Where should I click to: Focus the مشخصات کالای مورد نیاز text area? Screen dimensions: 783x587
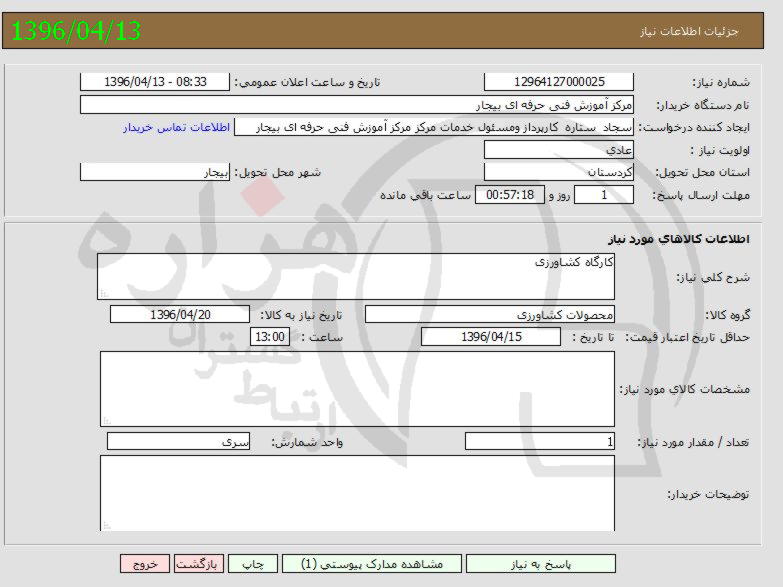point(357,389)
